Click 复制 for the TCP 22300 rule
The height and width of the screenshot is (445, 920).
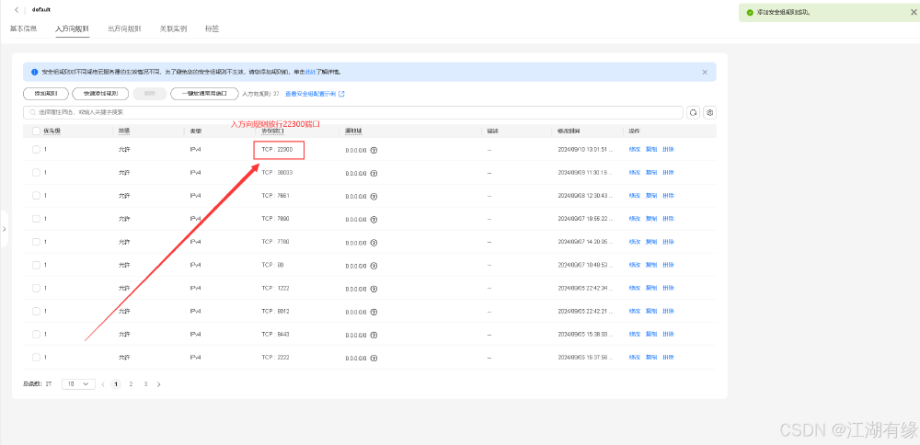[x=651, y=150]
